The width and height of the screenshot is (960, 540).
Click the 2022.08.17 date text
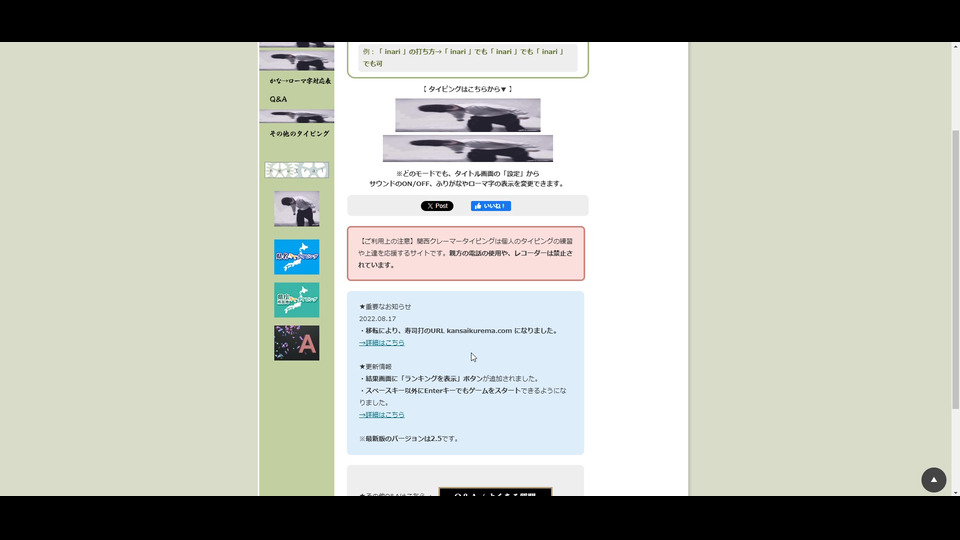coord(377,319)
